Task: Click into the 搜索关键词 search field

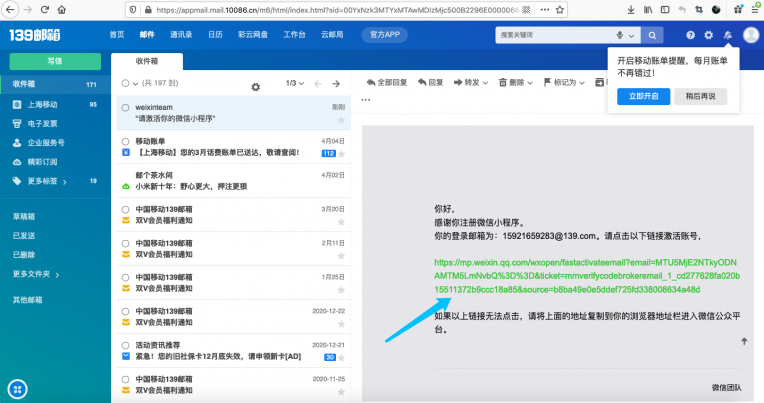Action: [554, 35]
